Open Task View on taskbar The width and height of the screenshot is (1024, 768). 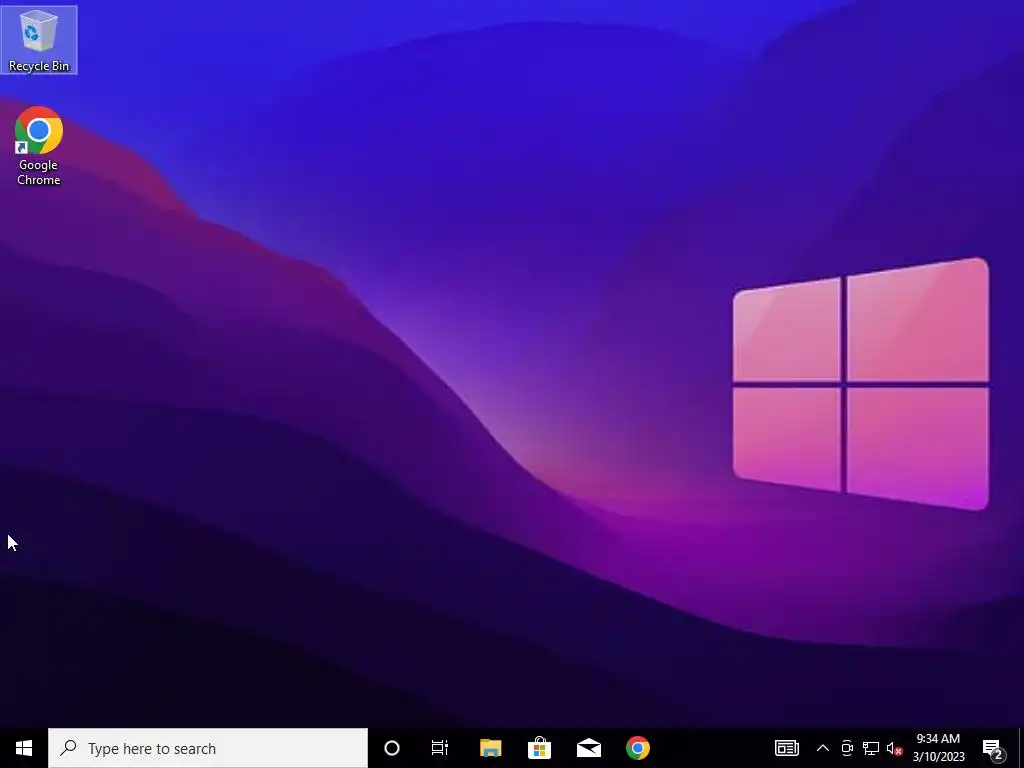[x=440, y=748]
